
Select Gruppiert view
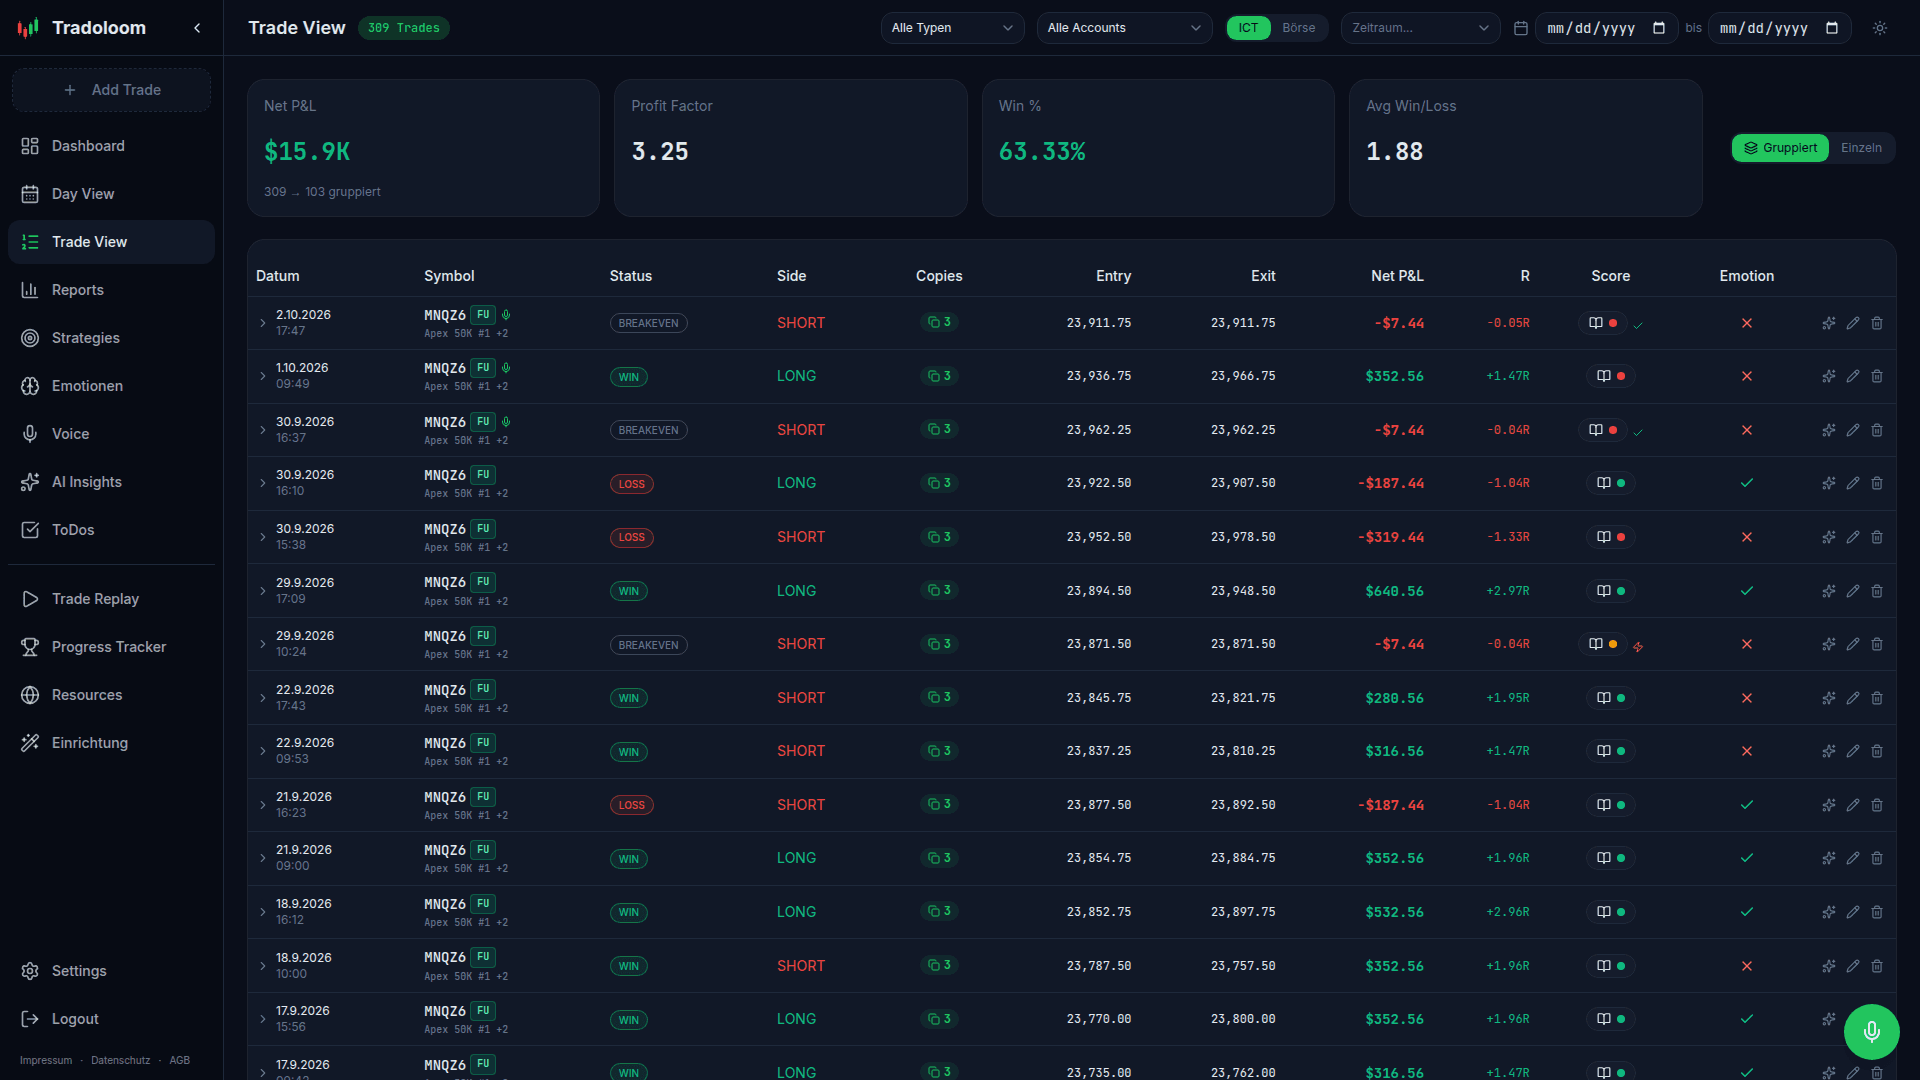pos(1780,148)
